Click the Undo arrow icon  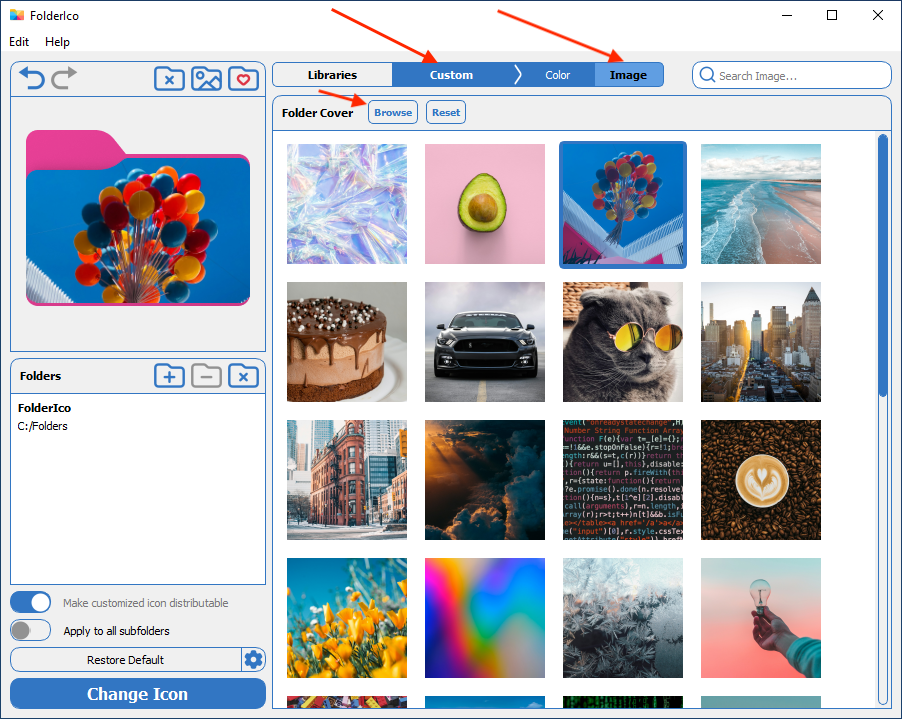click(x=31, y=78)
